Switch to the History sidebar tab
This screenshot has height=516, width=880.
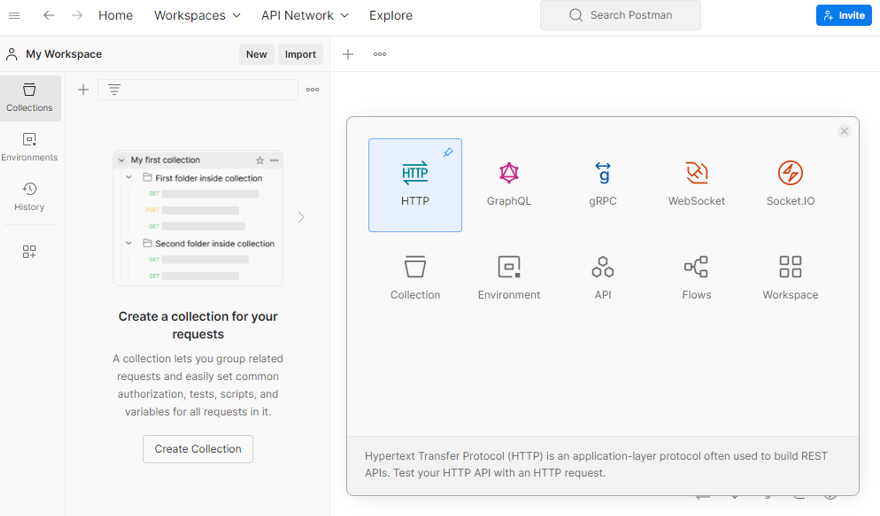(x=29, y=196)
